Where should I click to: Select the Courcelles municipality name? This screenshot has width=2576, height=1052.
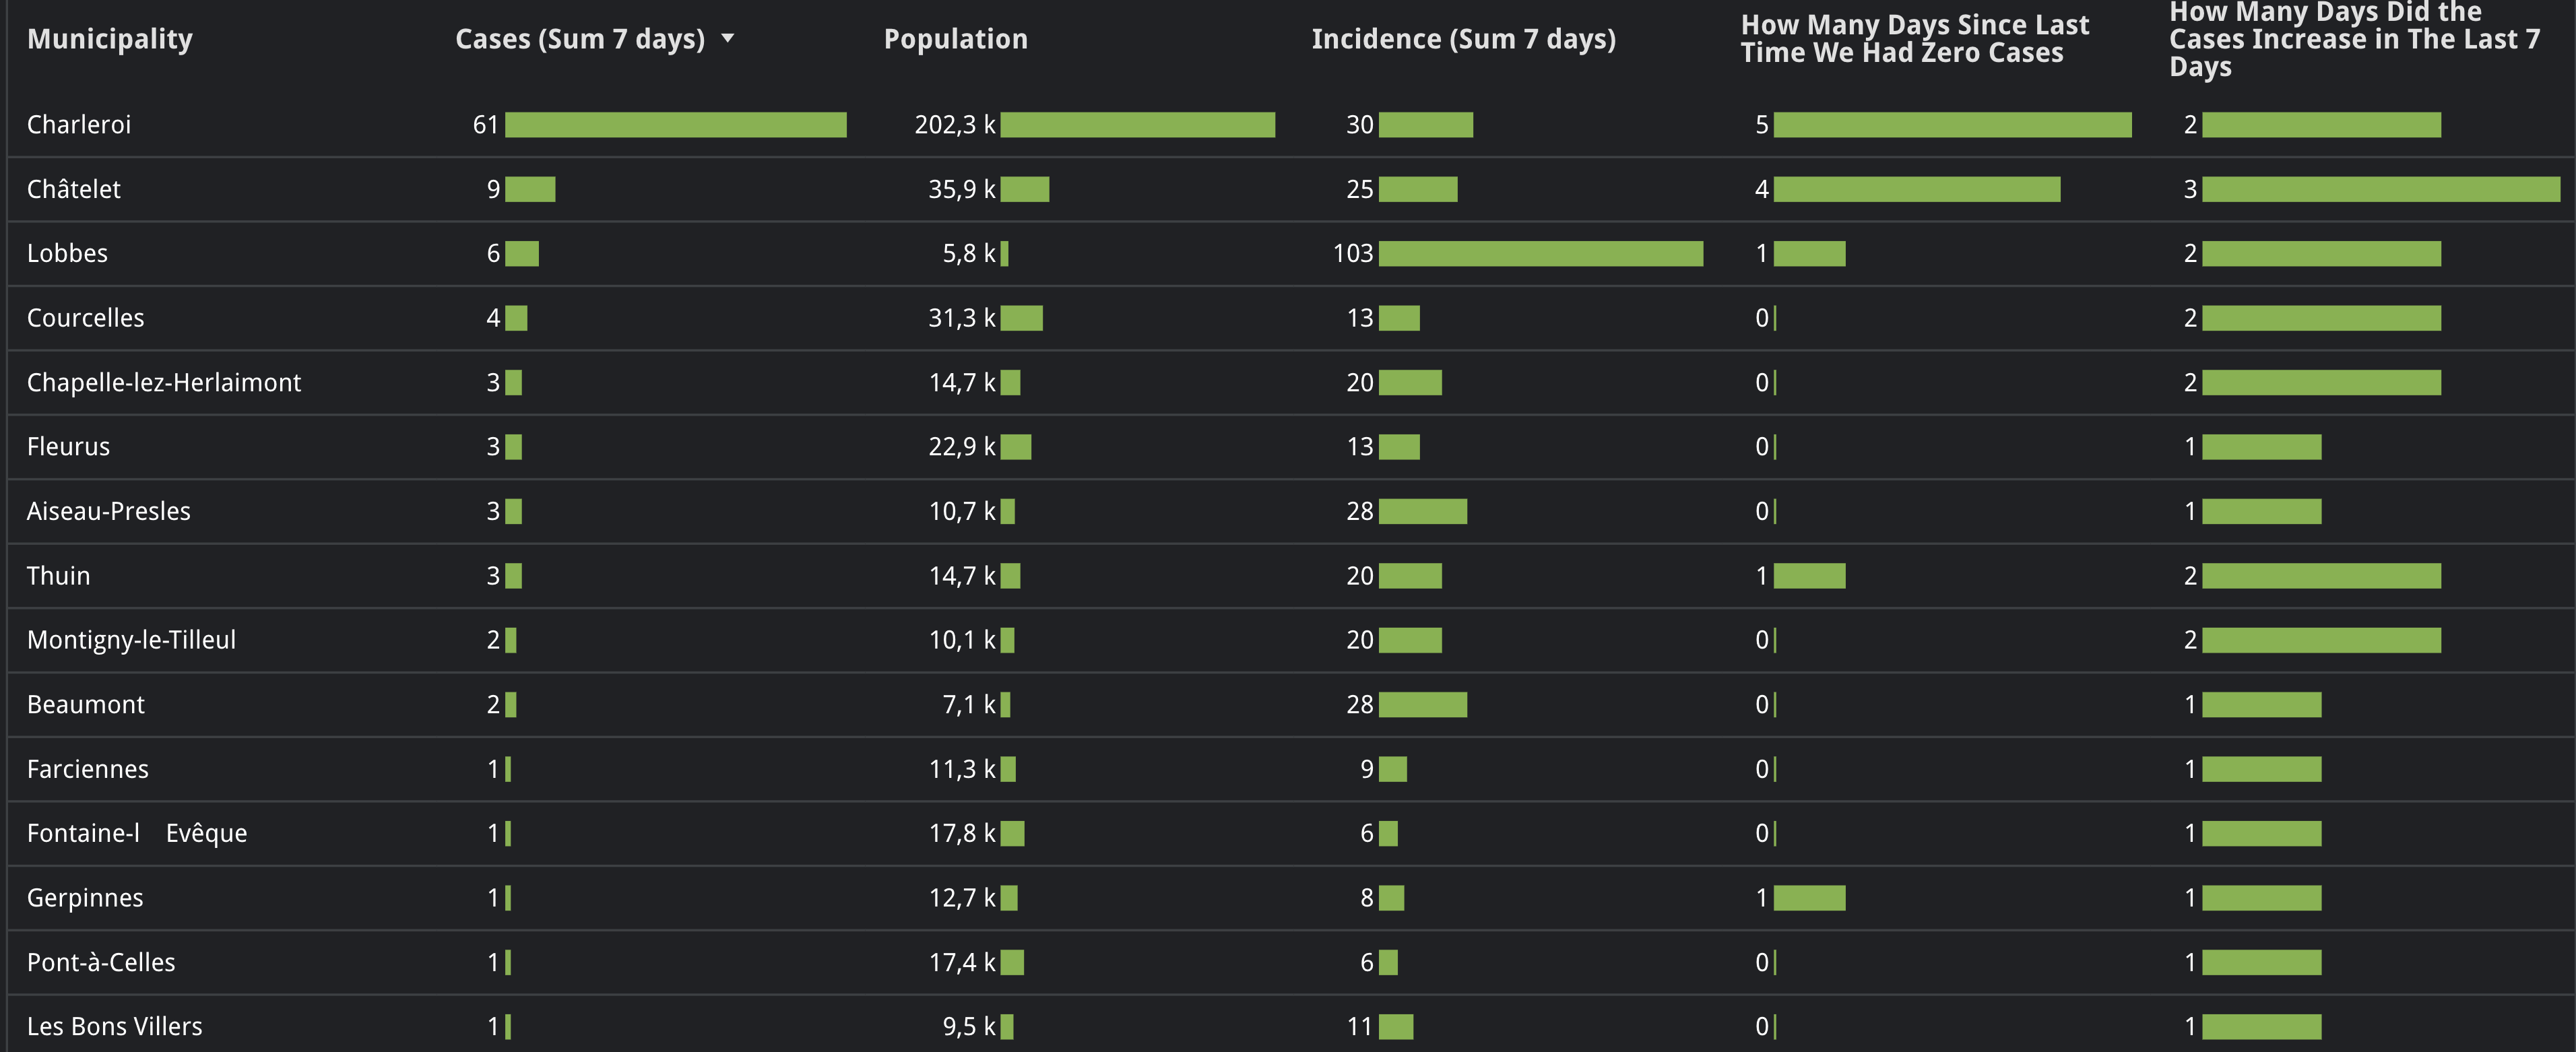tap(86, 318)
